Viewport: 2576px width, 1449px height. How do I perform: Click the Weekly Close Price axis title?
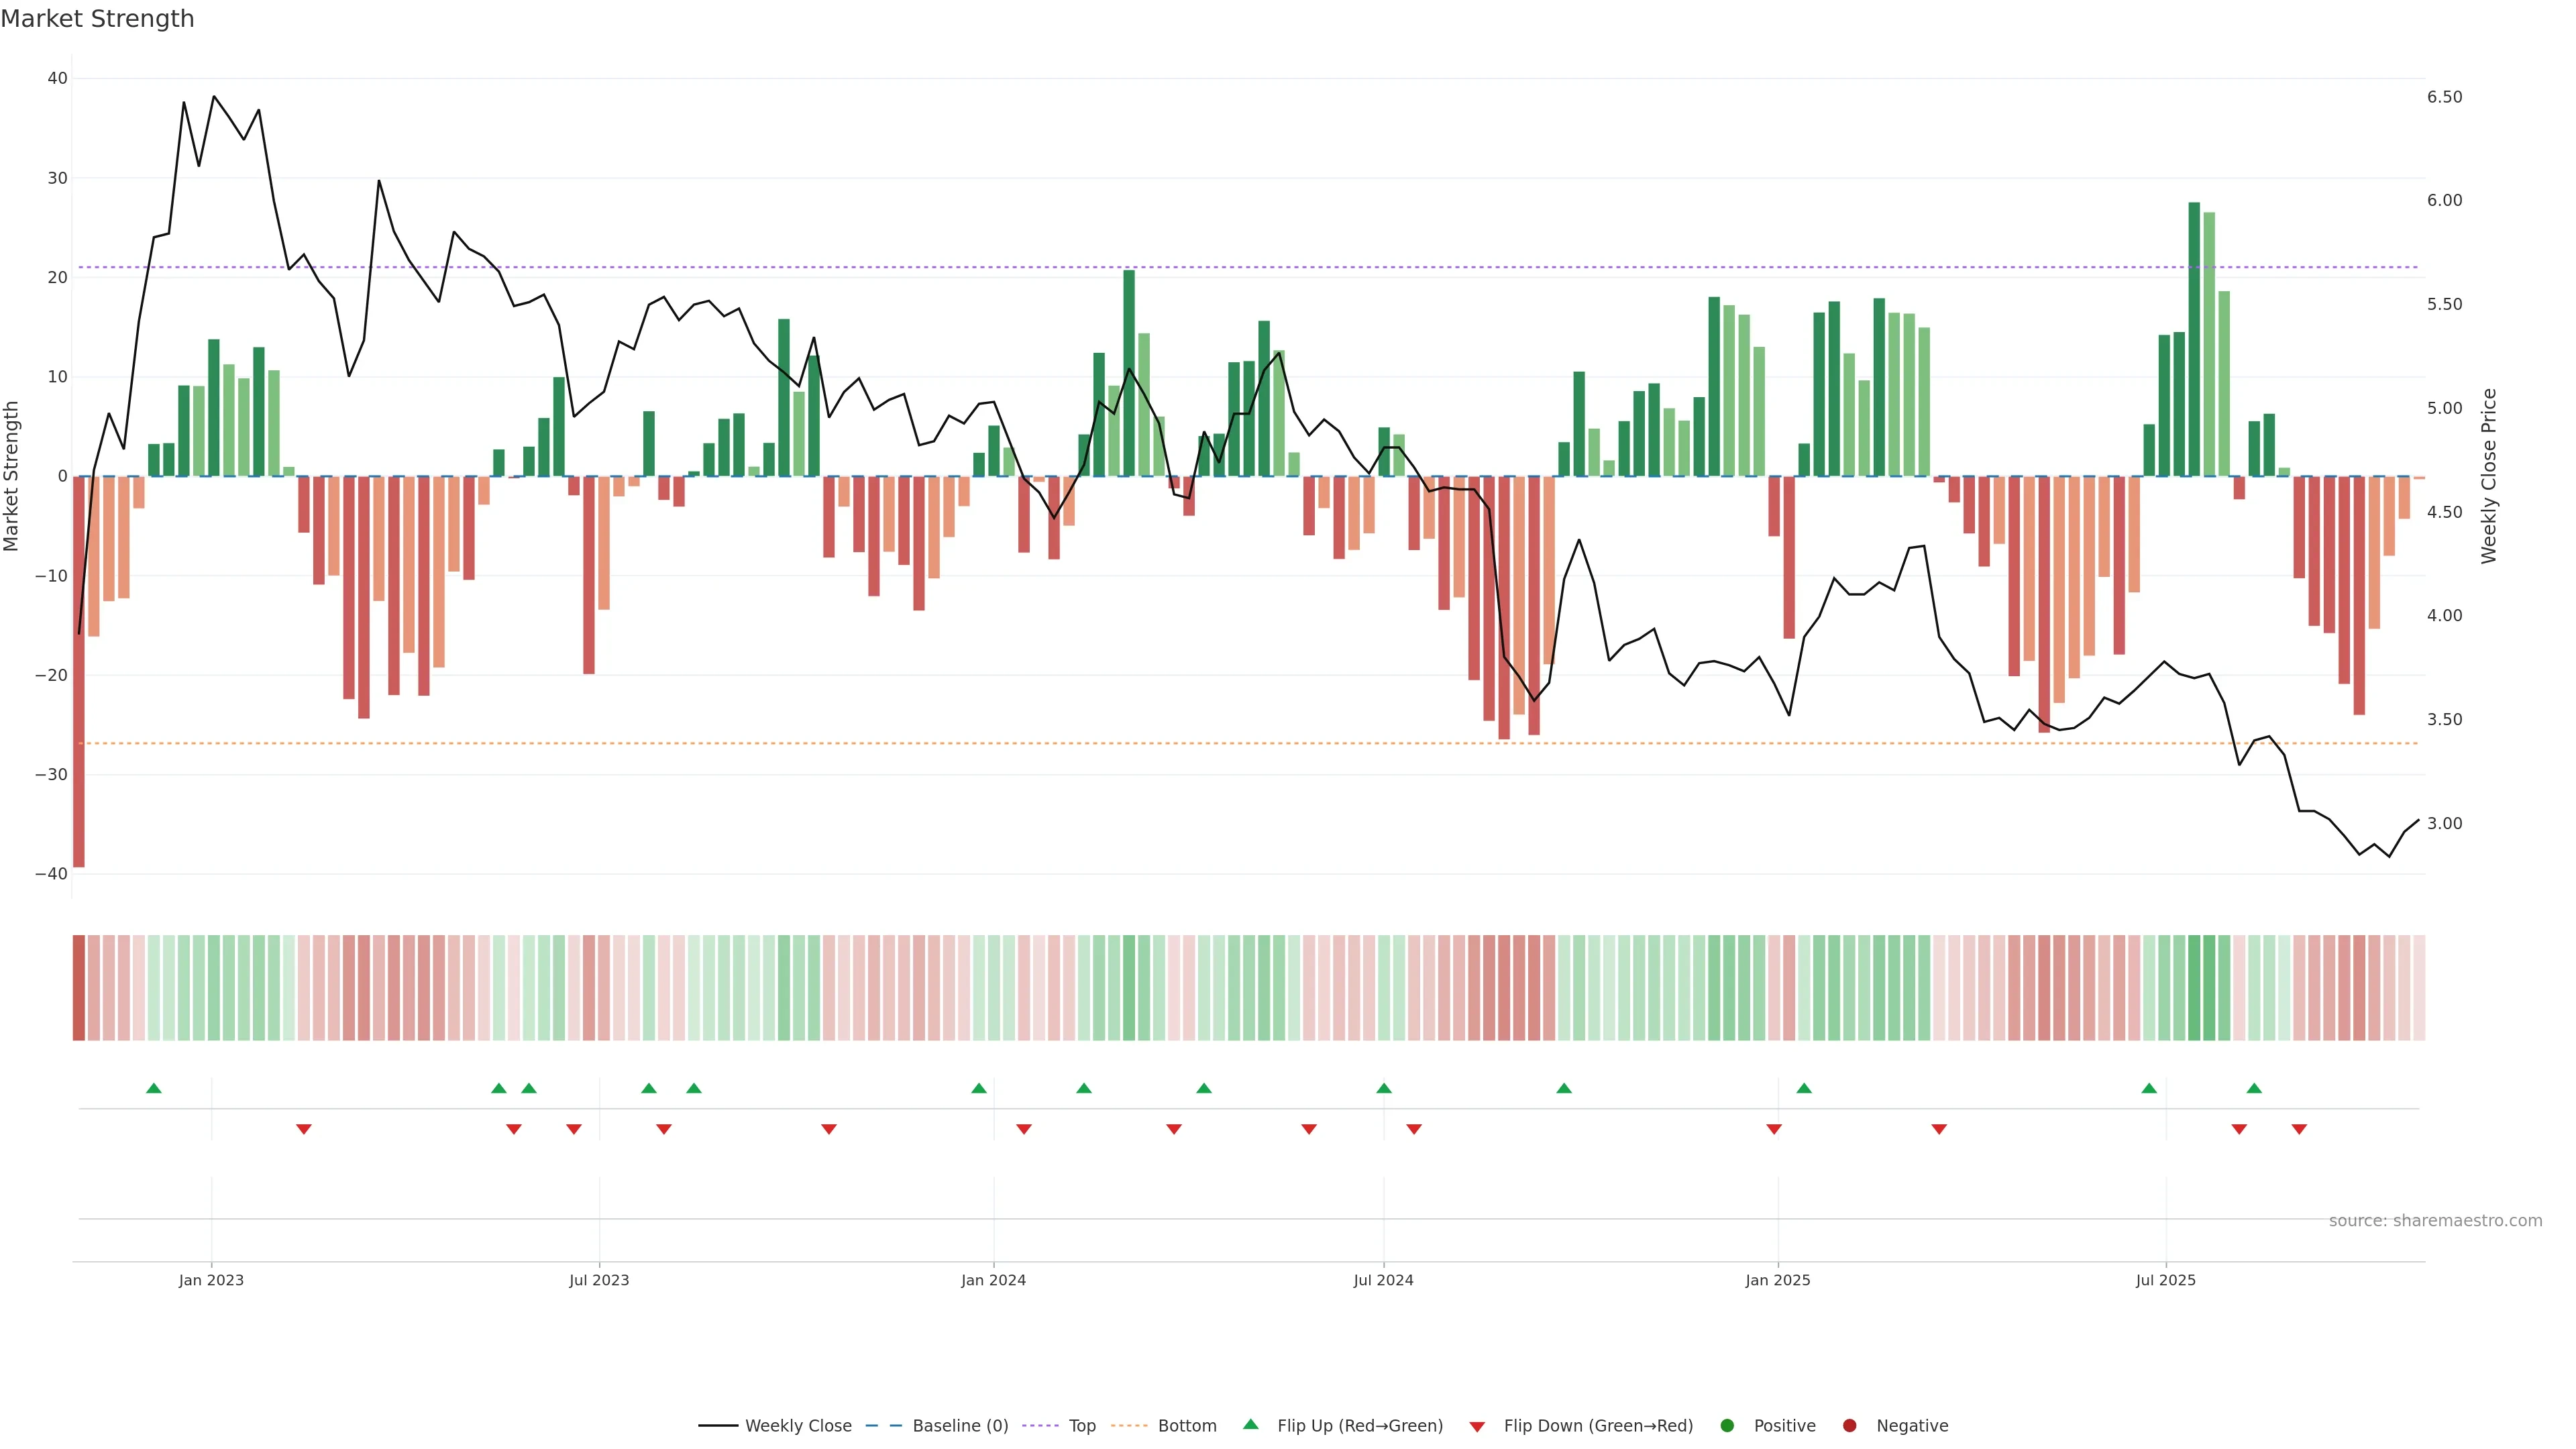pyautogui.click(x=2489, y=476)
